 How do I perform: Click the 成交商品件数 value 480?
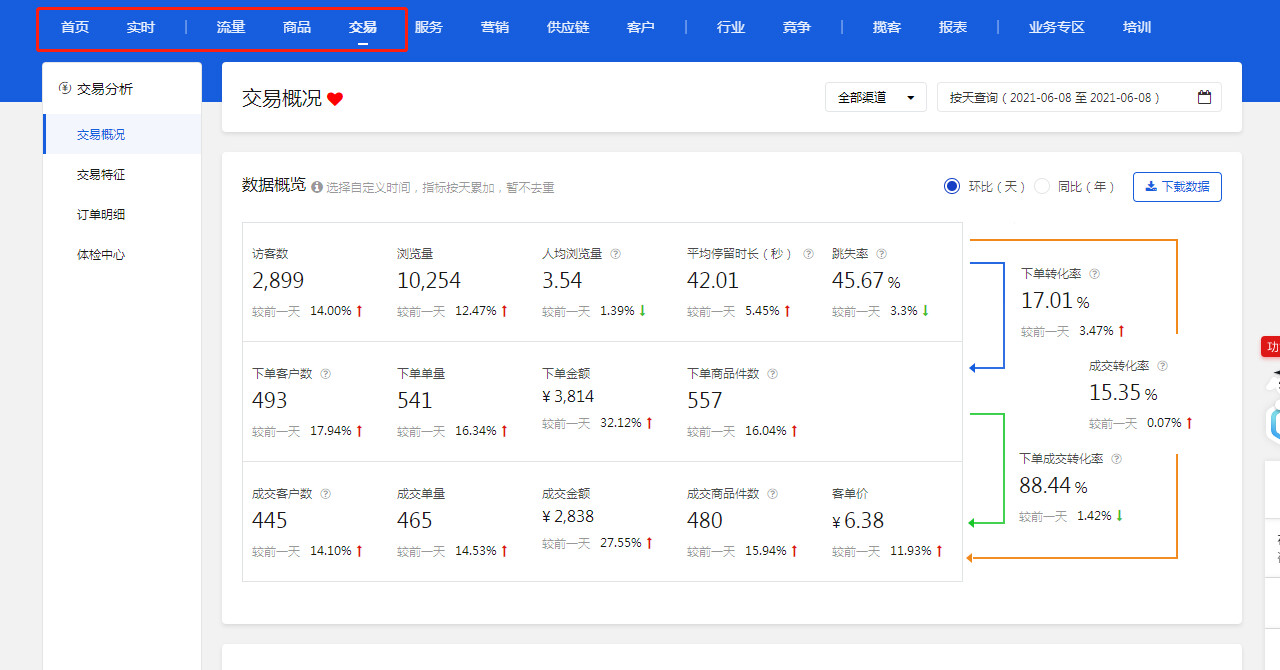[x=705, y=521]
